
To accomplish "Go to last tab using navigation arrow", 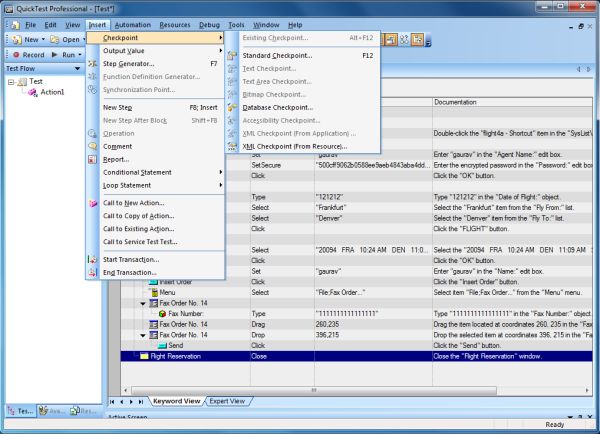I will [141, 401].
